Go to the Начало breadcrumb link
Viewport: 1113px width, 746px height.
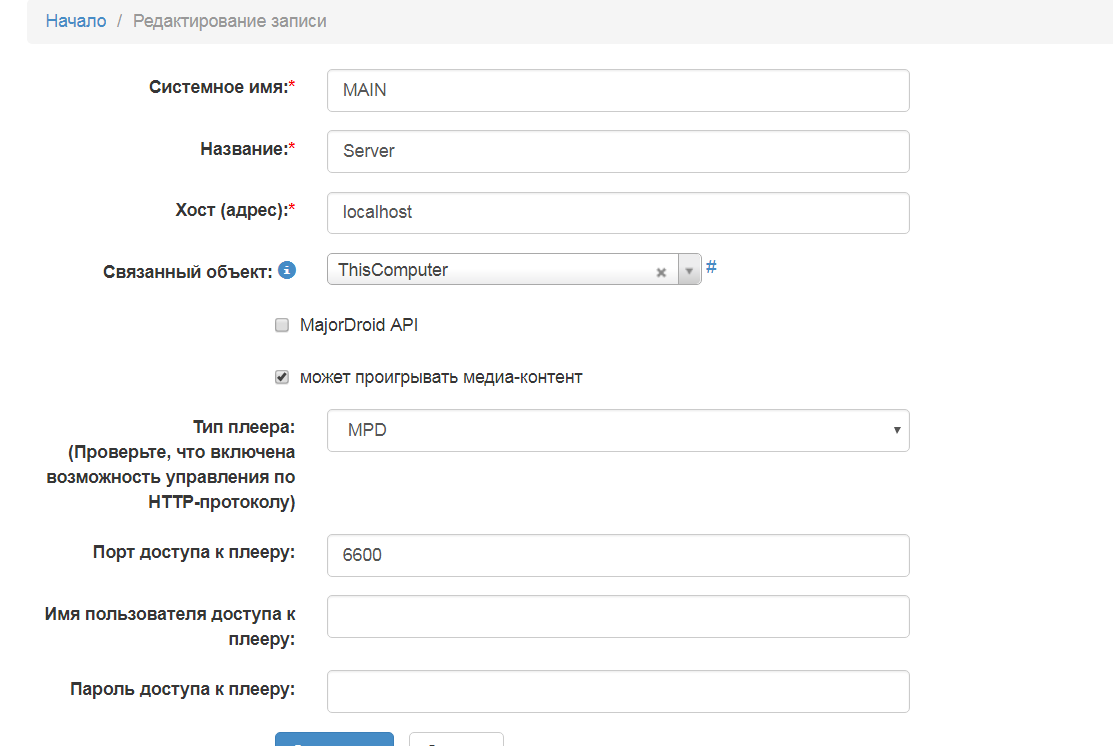click(76, 21)
